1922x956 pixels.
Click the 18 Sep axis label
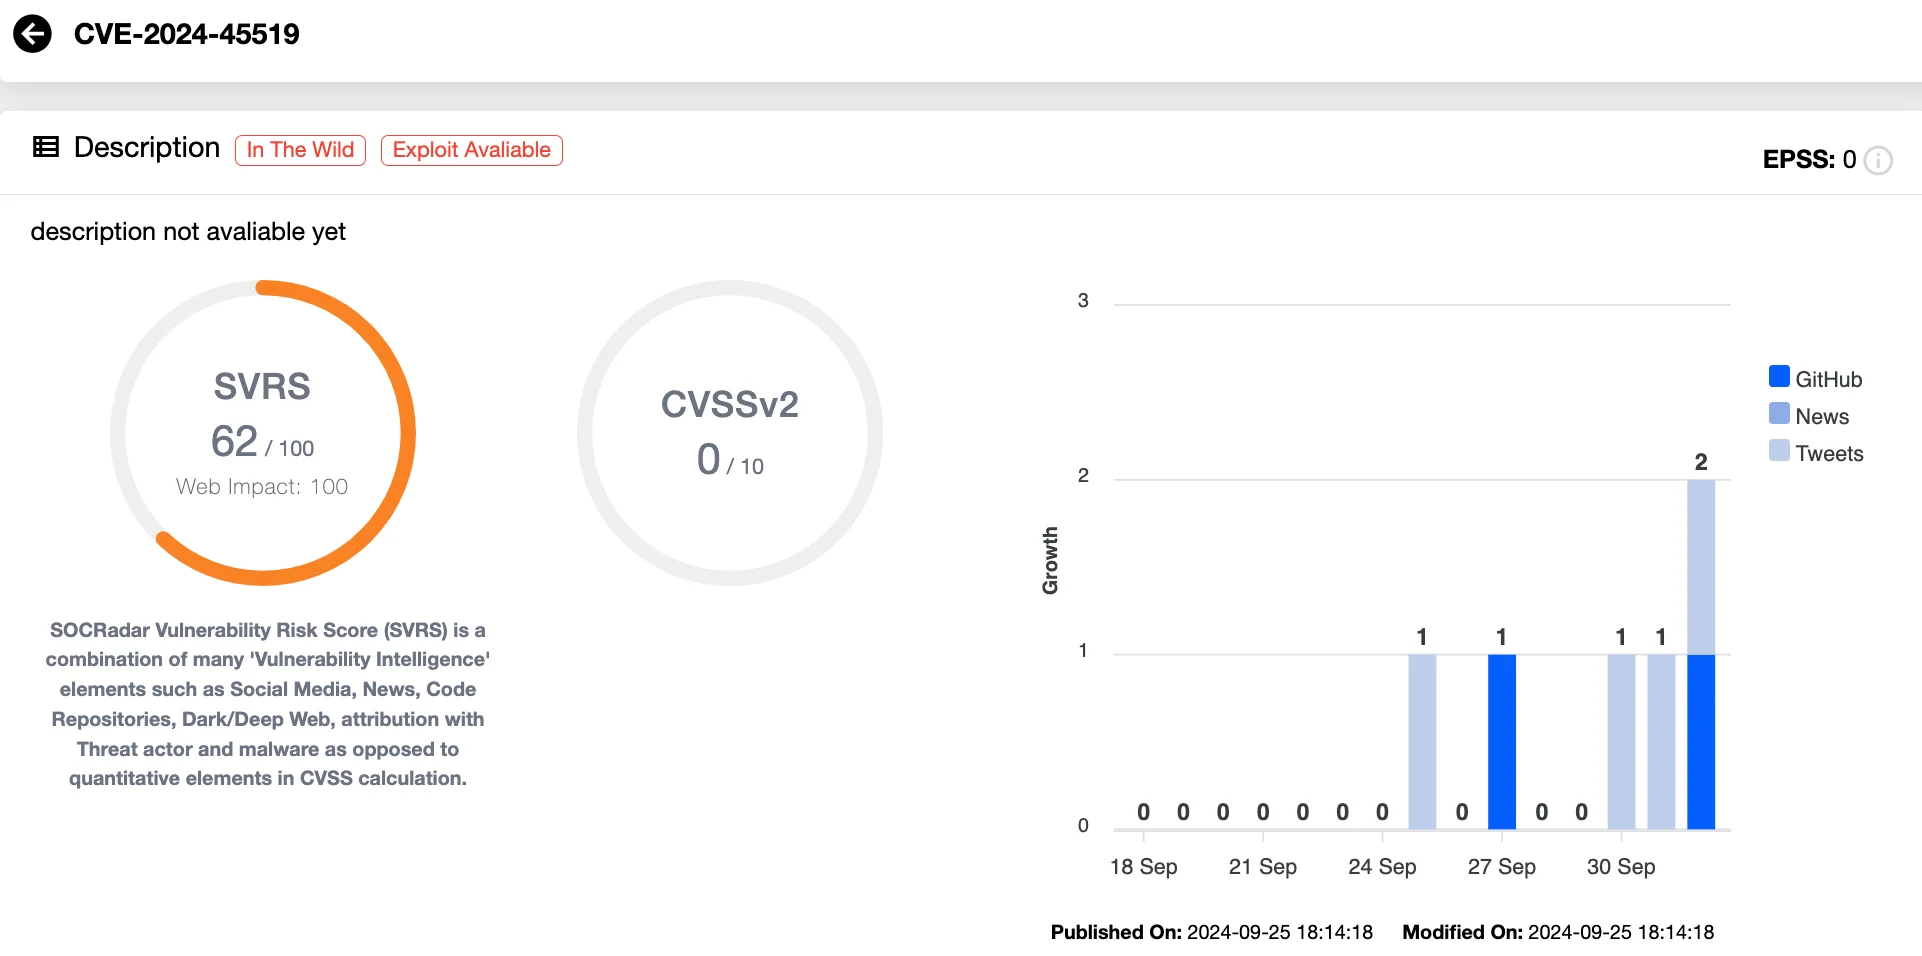(x=1143, y=866)
